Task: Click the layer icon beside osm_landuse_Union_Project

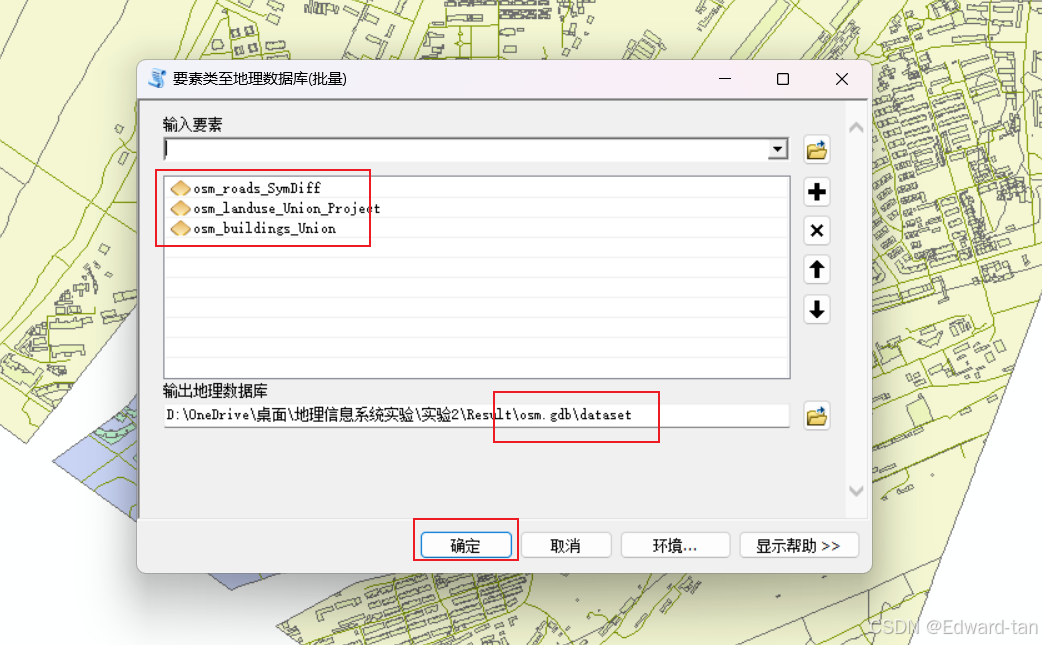Action: (180, 209)
